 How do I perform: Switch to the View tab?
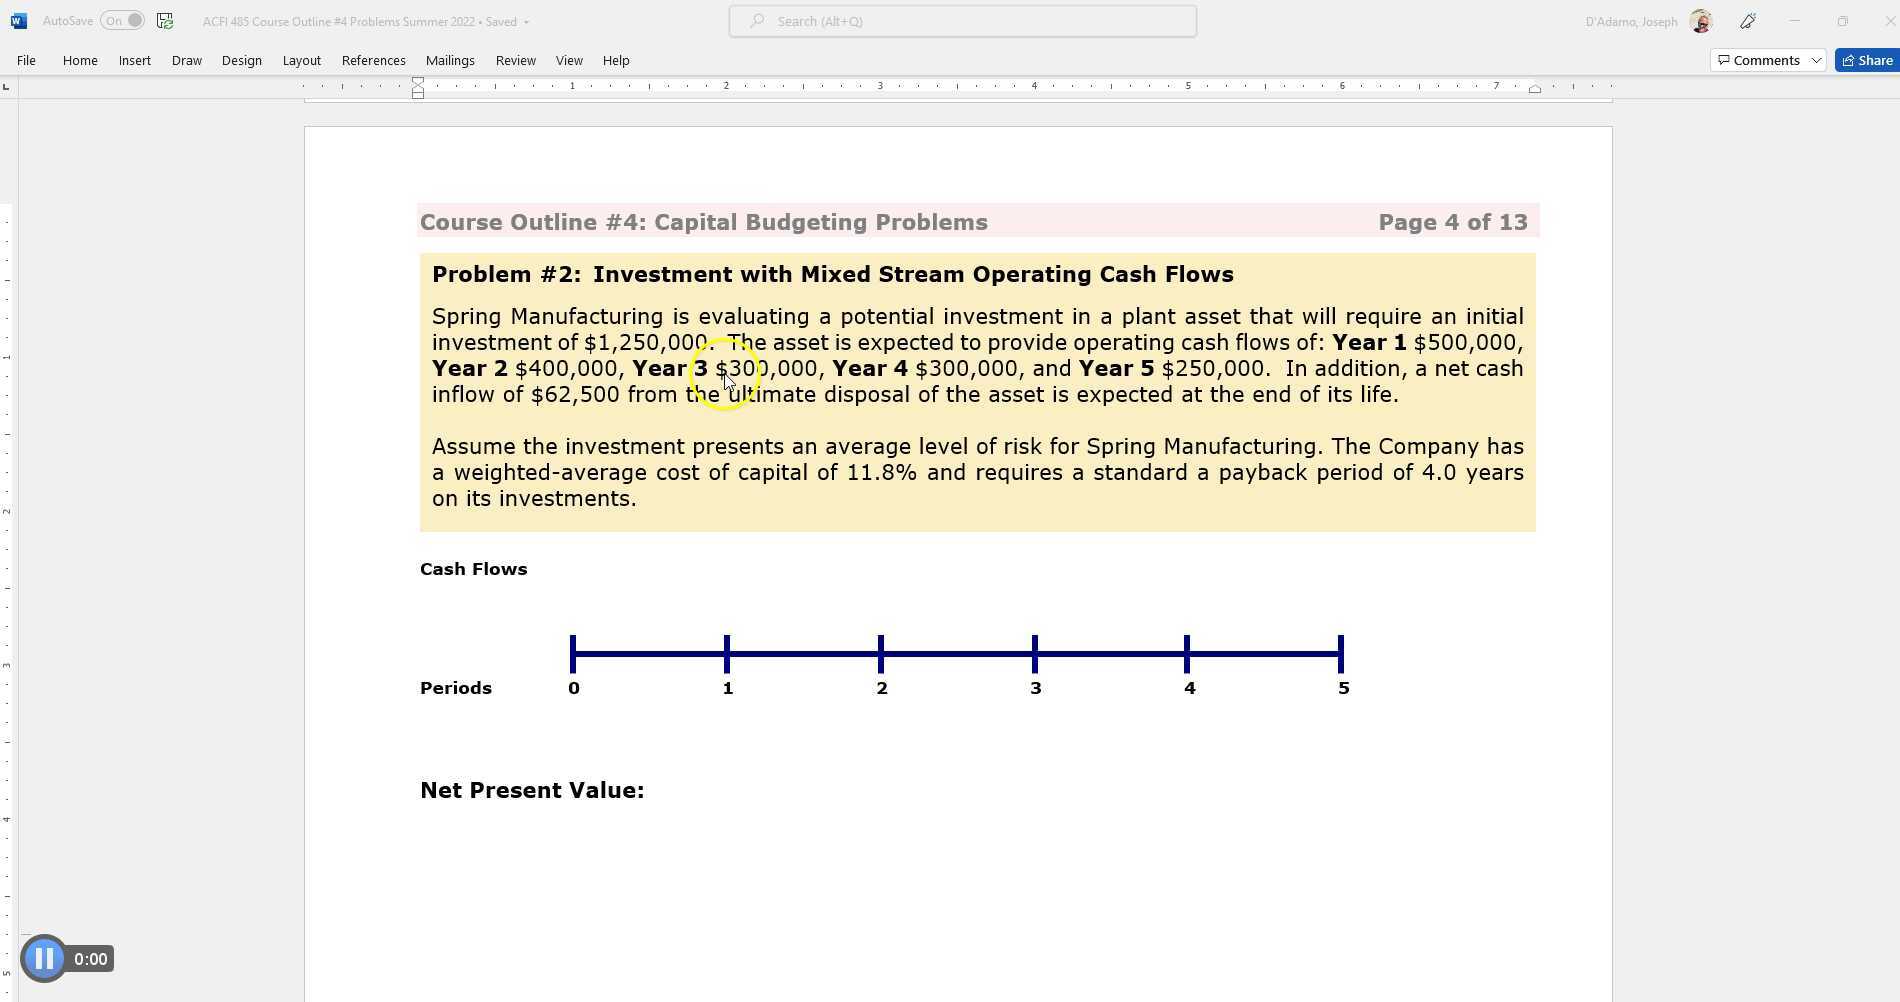click(569, 60)
